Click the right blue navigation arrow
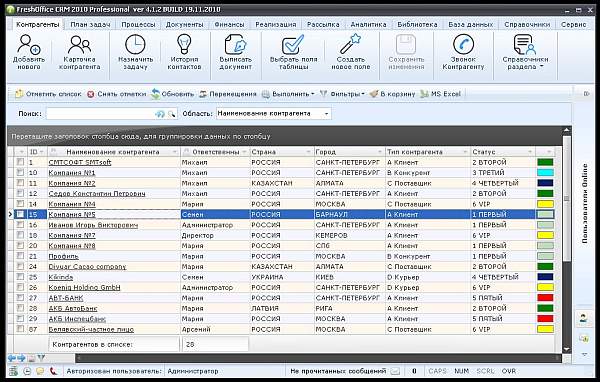Screen dimensions: 600x382 pos(21,358)
